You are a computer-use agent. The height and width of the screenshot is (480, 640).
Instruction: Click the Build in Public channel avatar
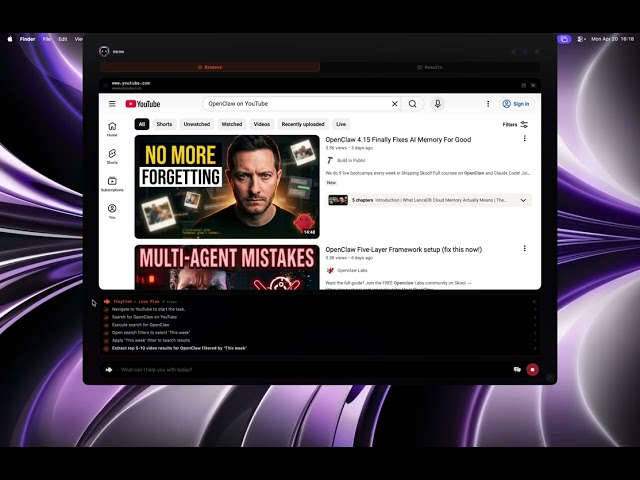(x=330, y=160)
